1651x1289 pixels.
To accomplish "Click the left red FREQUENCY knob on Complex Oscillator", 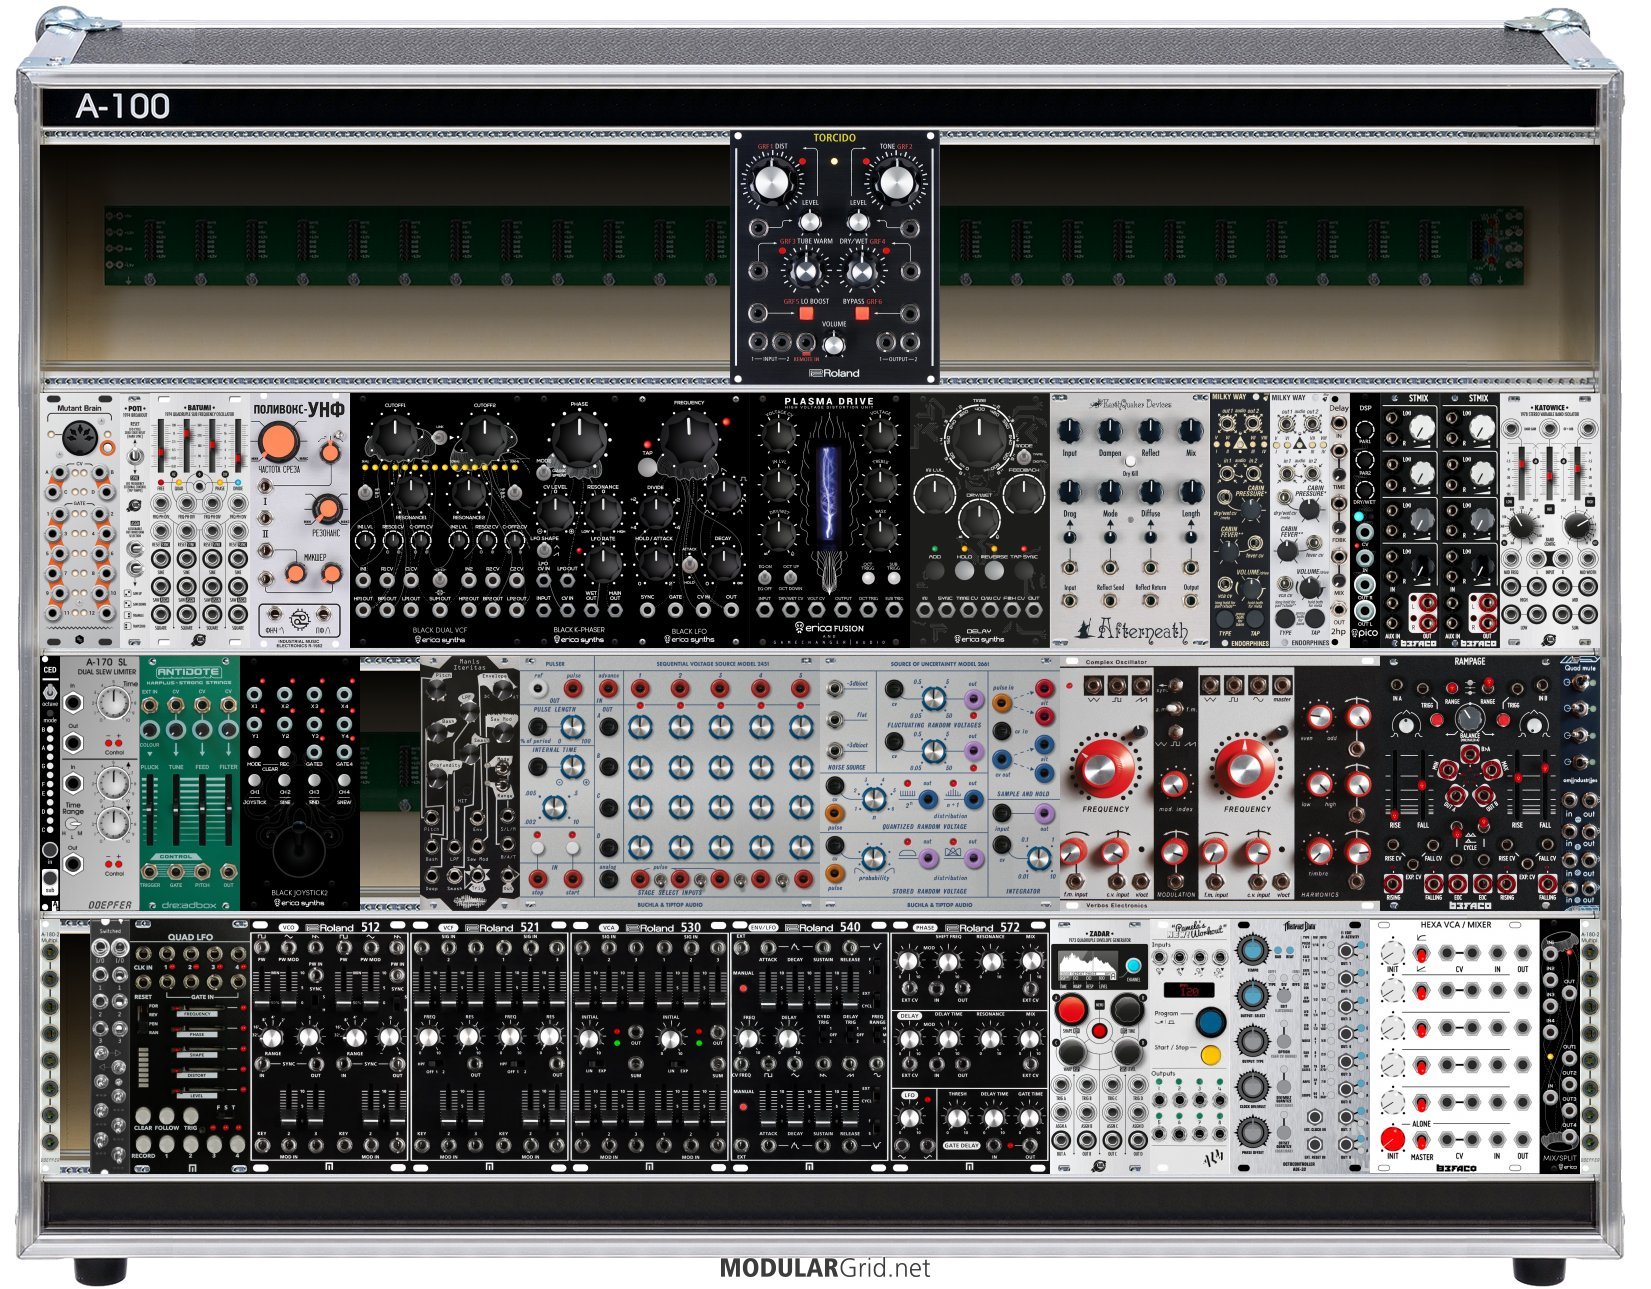I will coord(1102,767).
